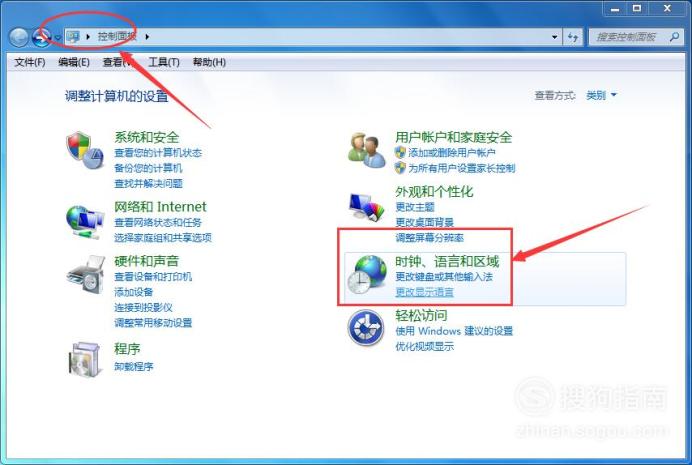
Task: Open the 类别 view-by dropdown
Action: coord(601,95)
